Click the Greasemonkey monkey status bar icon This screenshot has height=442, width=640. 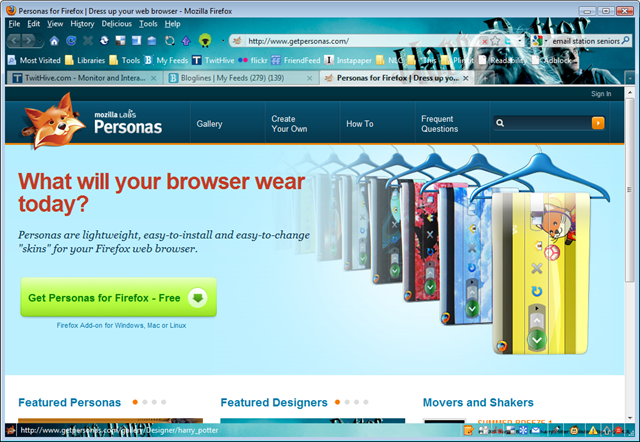pyautogui.click(x=574, y=430)
